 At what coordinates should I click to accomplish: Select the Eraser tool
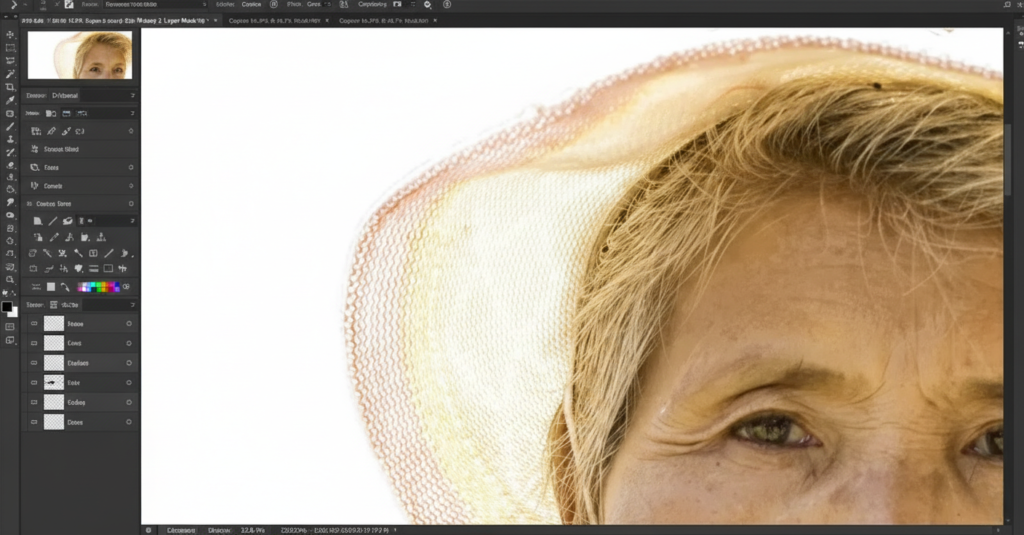click(10, 165)
